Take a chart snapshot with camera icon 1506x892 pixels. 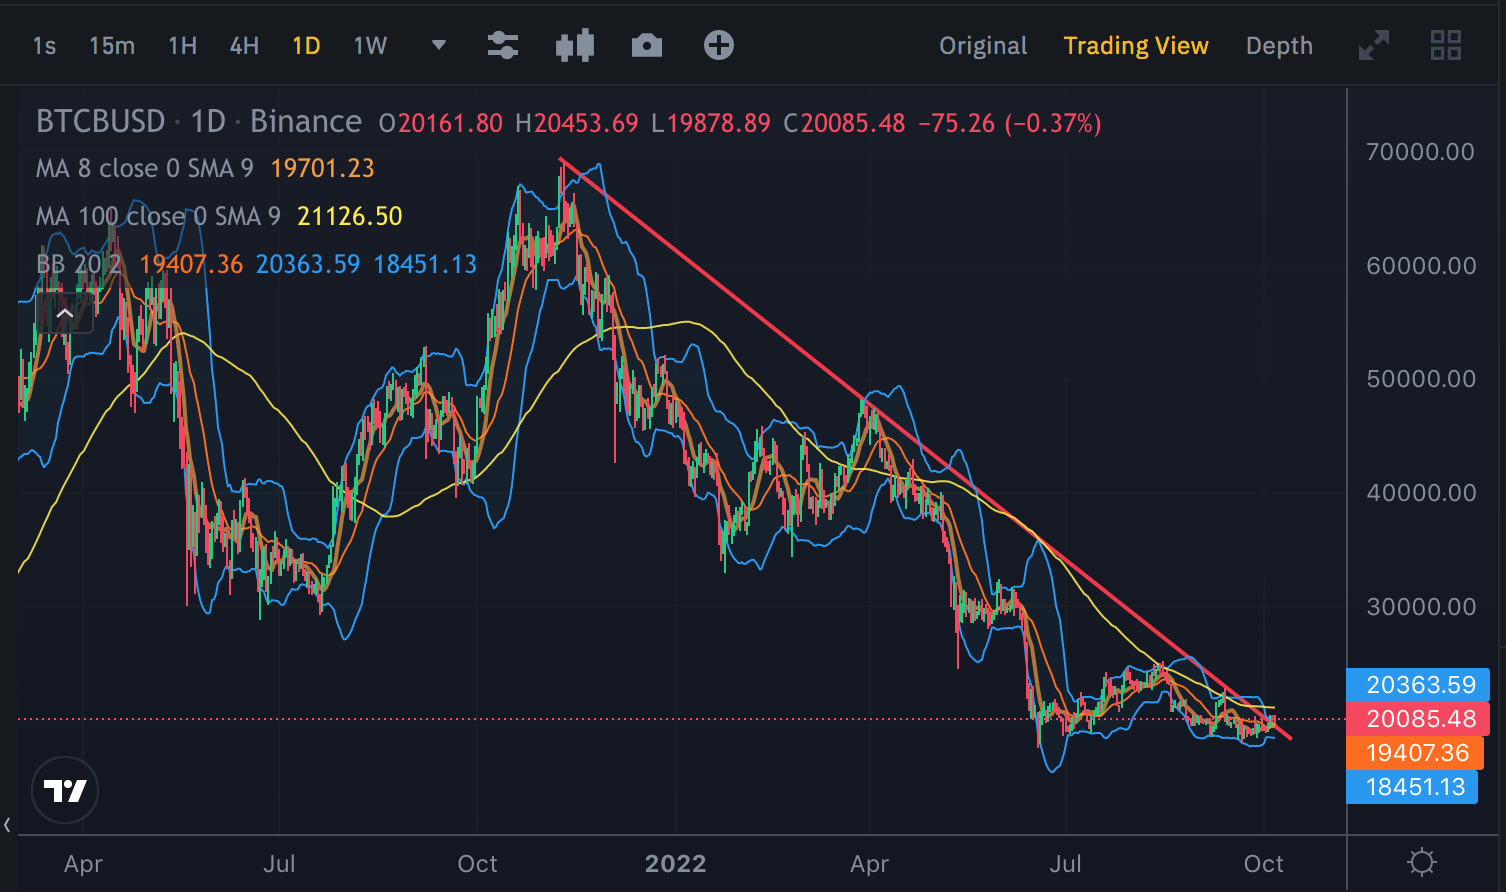647,46
